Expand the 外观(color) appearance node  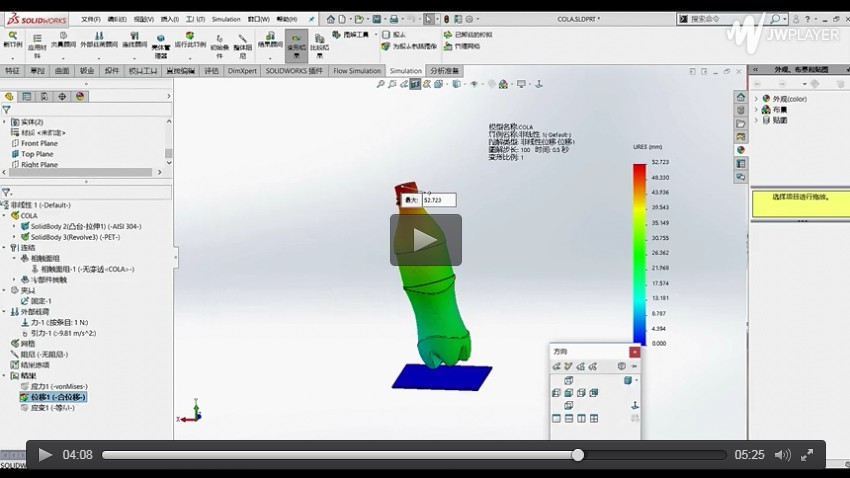pos(756,99)
